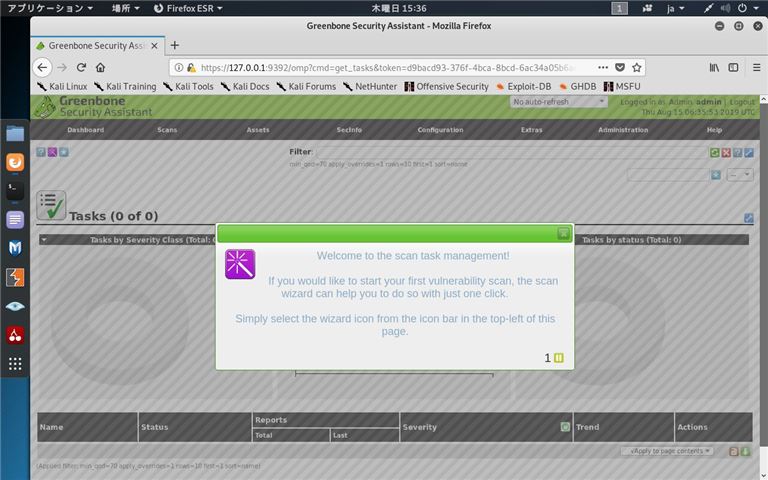Open the Scans menu
This screenshot has width=768, height=480.
(167, 130)
